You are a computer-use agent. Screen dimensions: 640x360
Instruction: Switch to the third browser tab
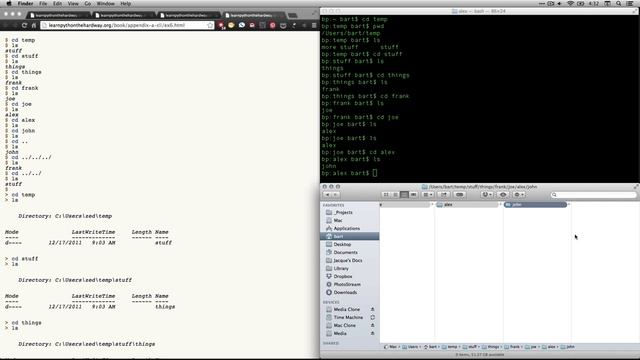pos(188,15)
